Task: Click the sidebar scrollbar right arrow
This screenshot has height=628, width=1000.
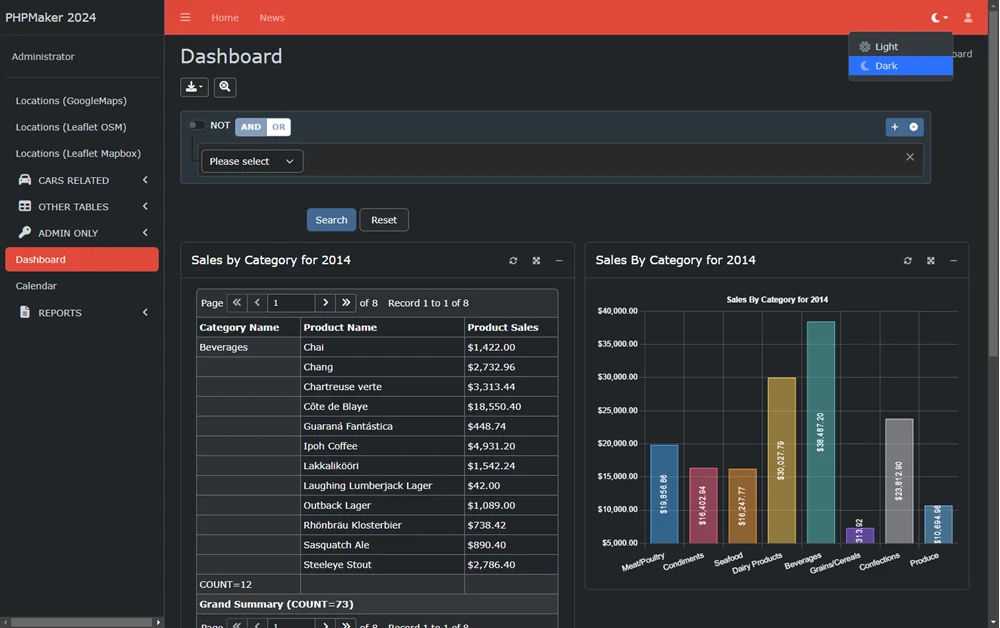Action: pyautogui.click(x=158, y=622)
